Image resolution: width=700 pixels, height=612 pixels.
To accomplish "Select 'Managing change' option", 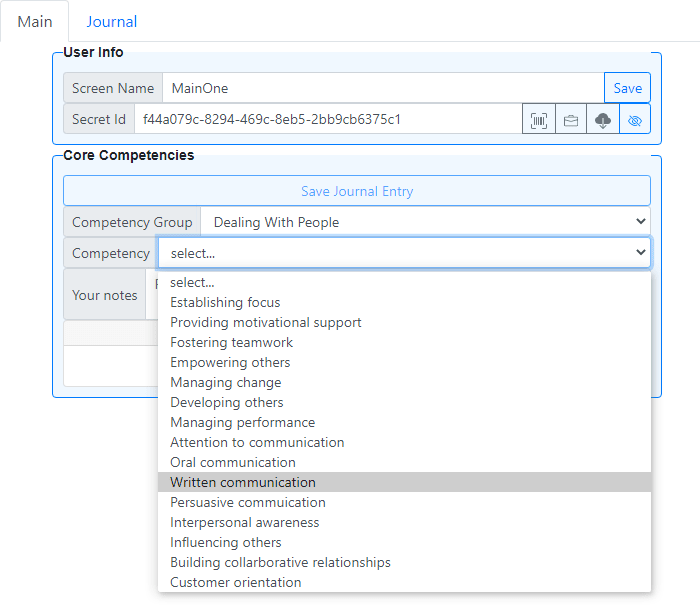I will (x=404, y=383).
